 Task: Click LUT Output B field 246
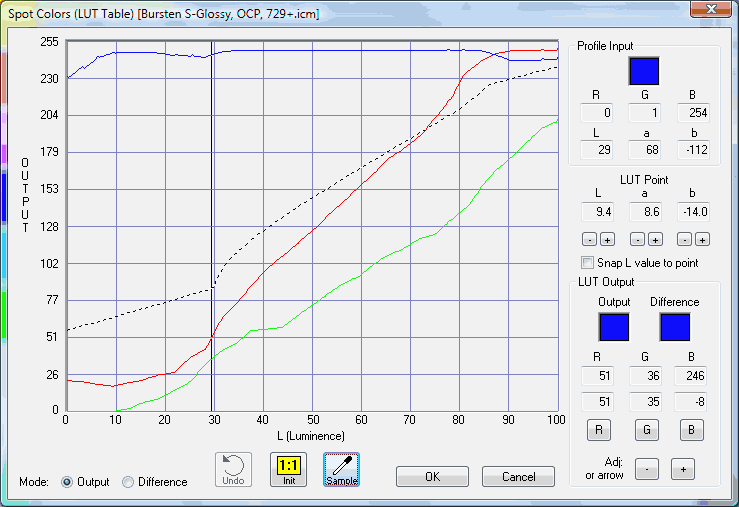pos(690,376)
